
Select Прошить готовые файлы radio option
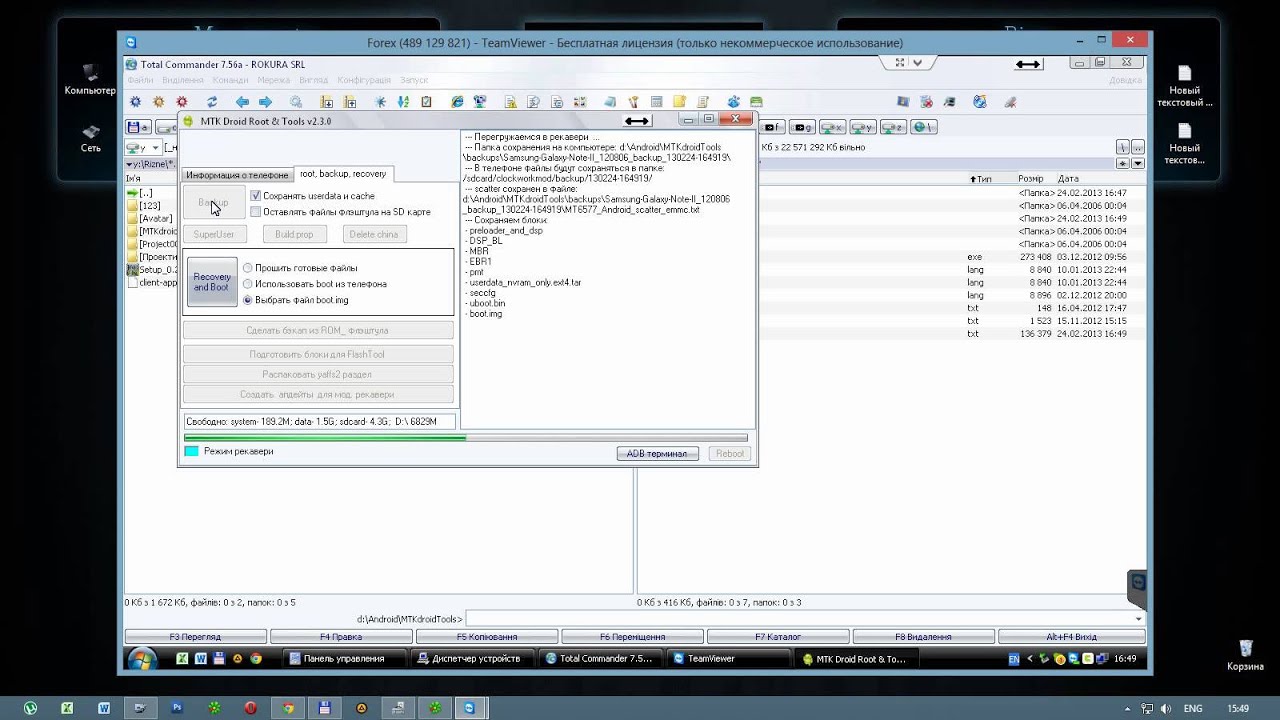(x=248, y=268)
